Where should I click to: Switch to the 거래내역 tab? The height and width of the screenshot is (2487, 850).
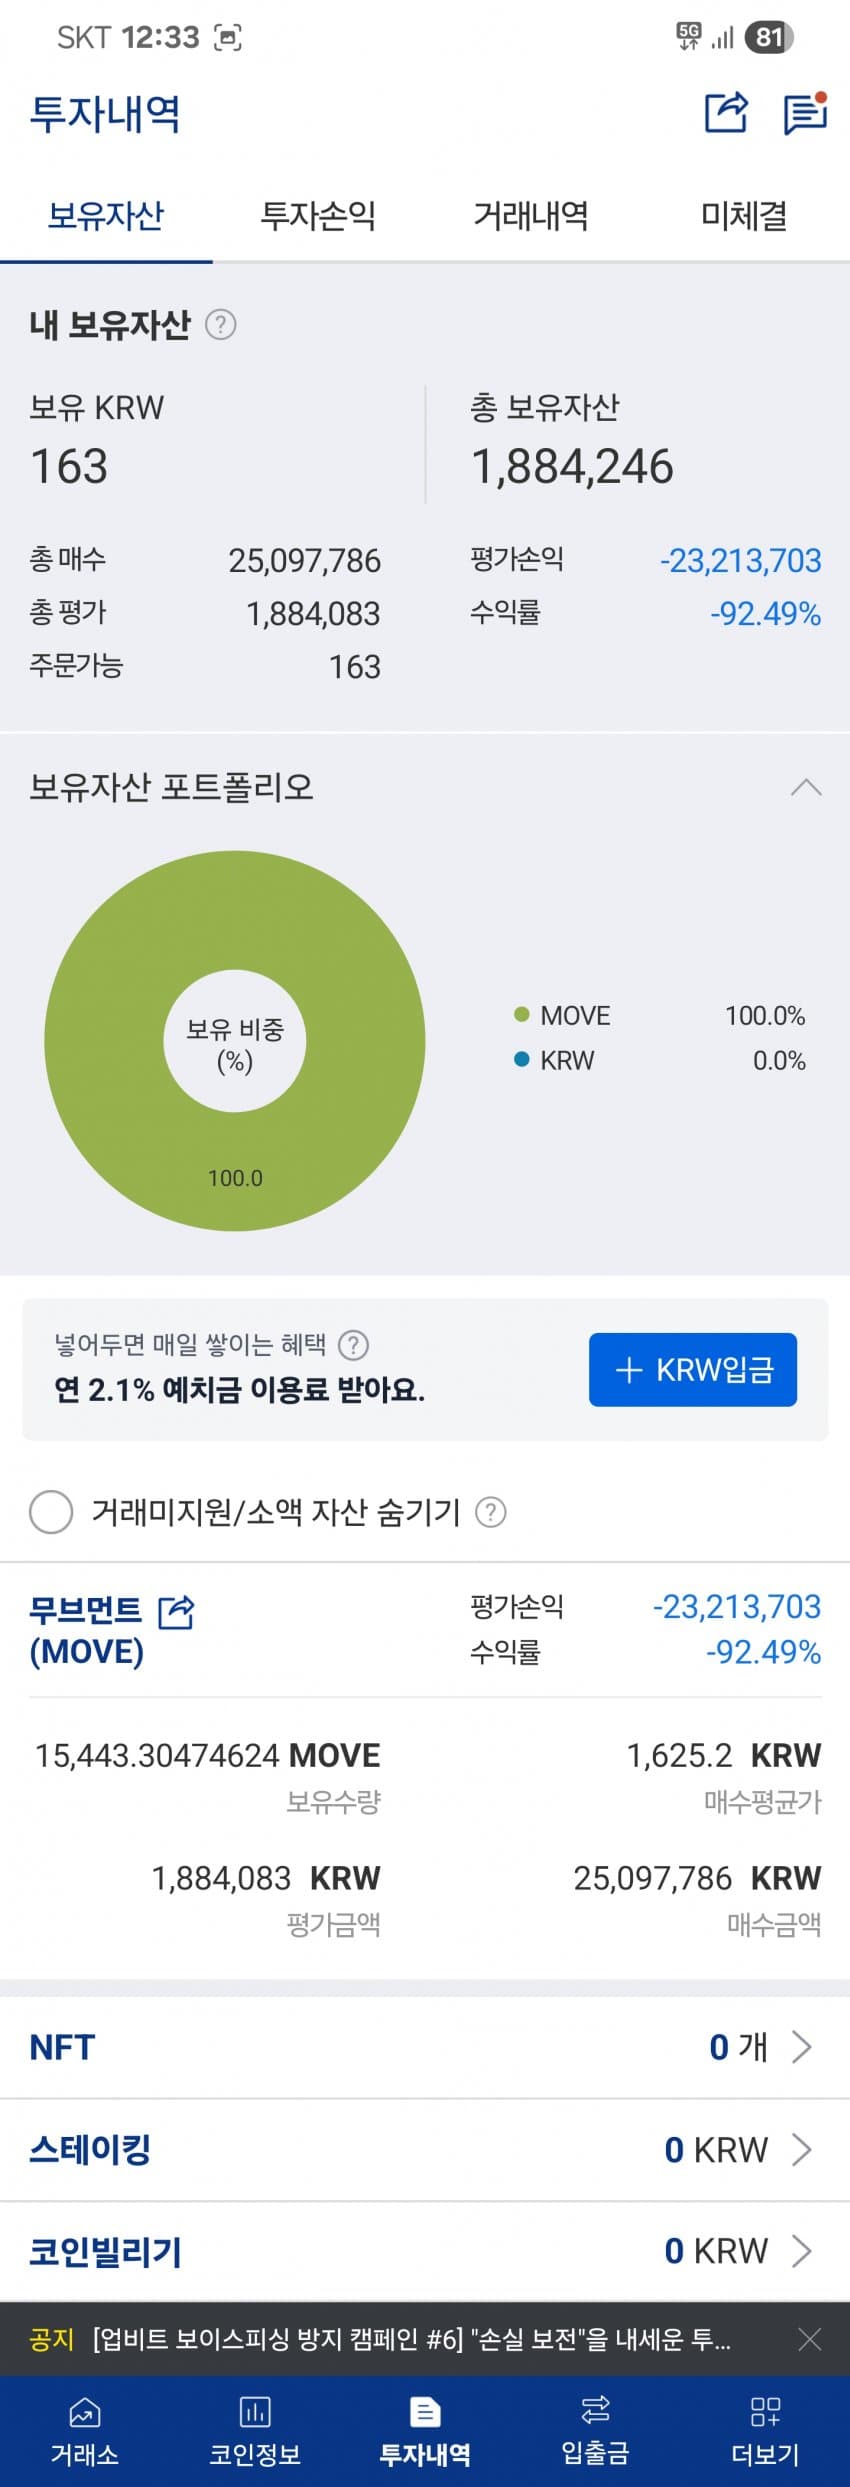[531, 216]
